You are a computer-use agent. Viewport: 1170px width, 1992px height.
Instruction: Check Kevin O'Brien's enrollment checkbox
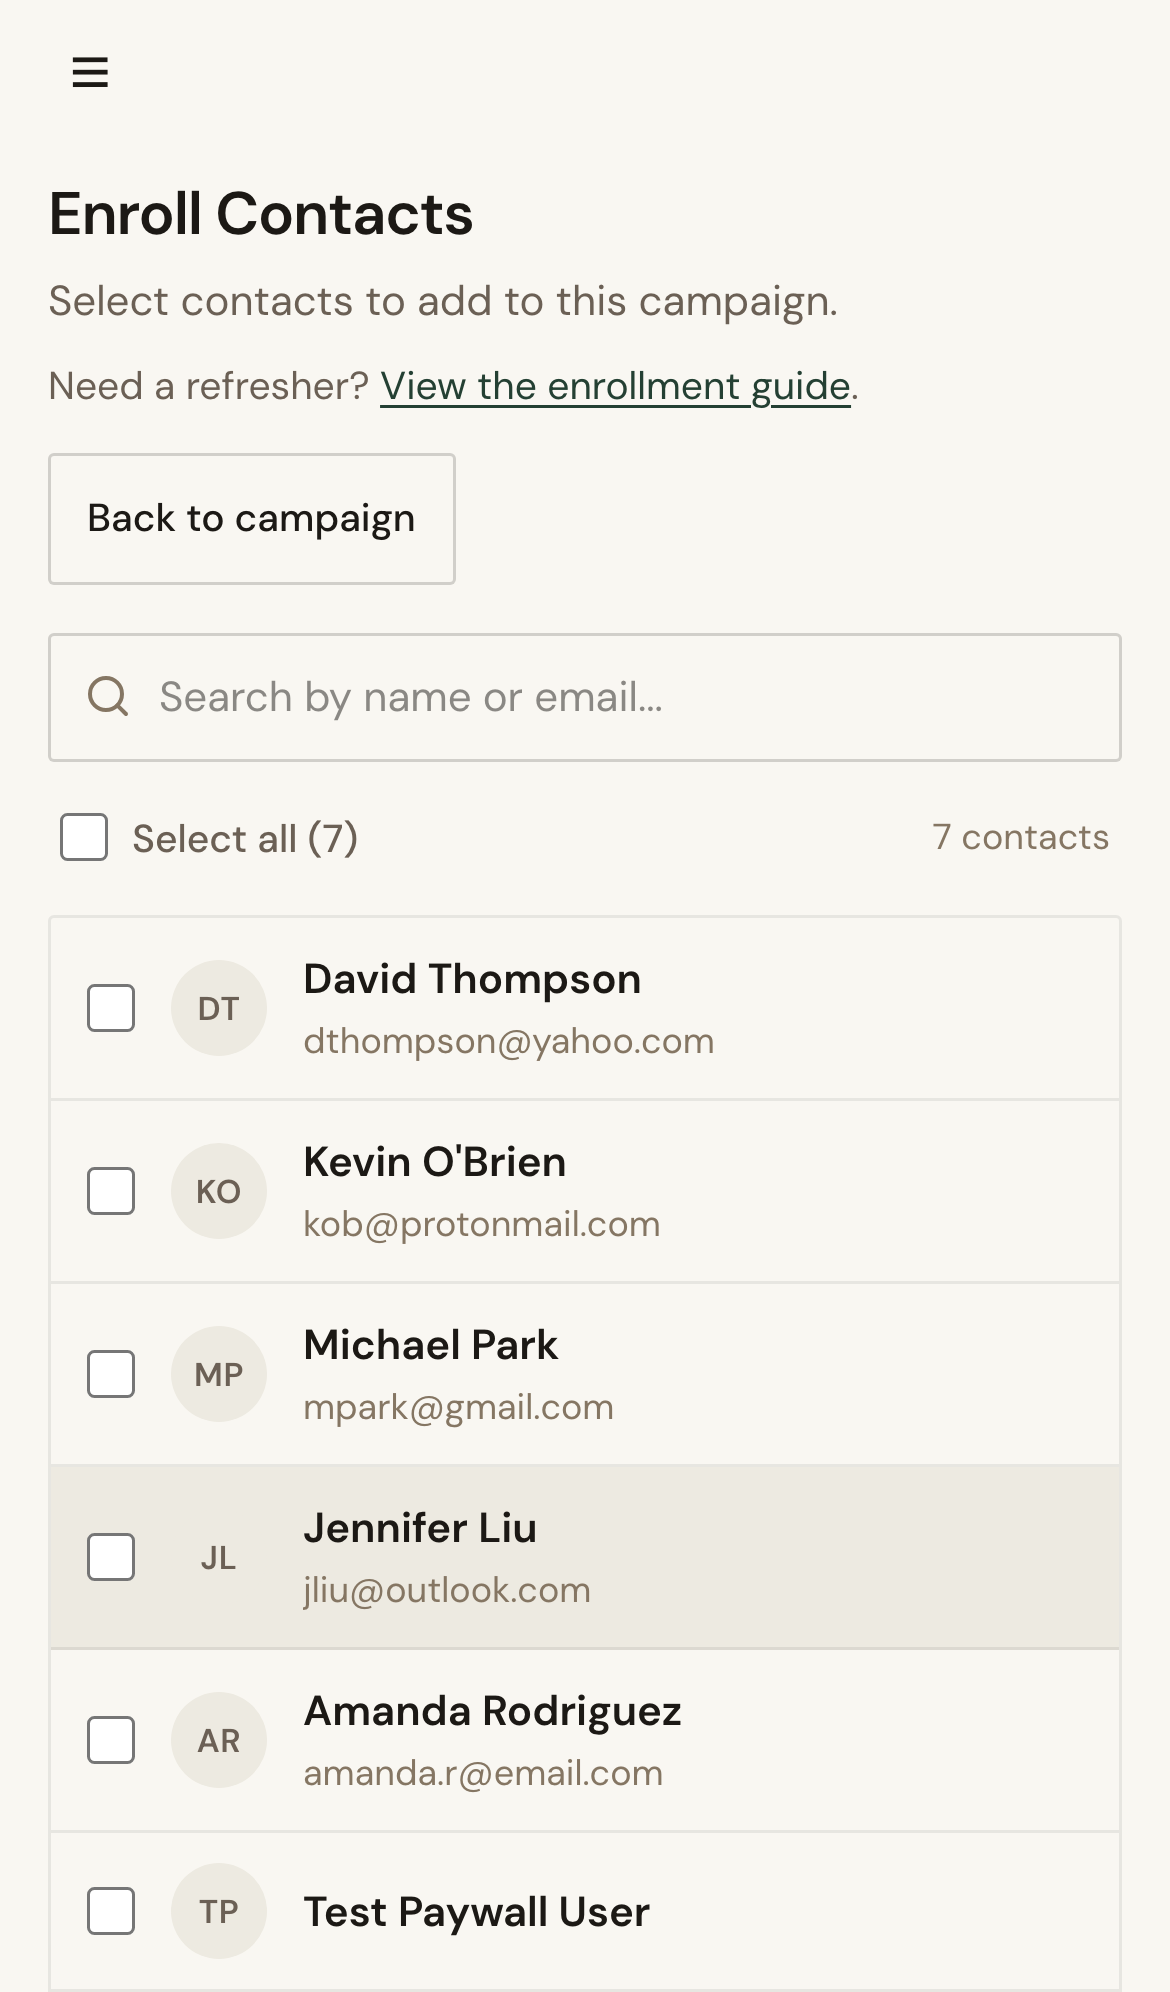tap(111, 1190)
